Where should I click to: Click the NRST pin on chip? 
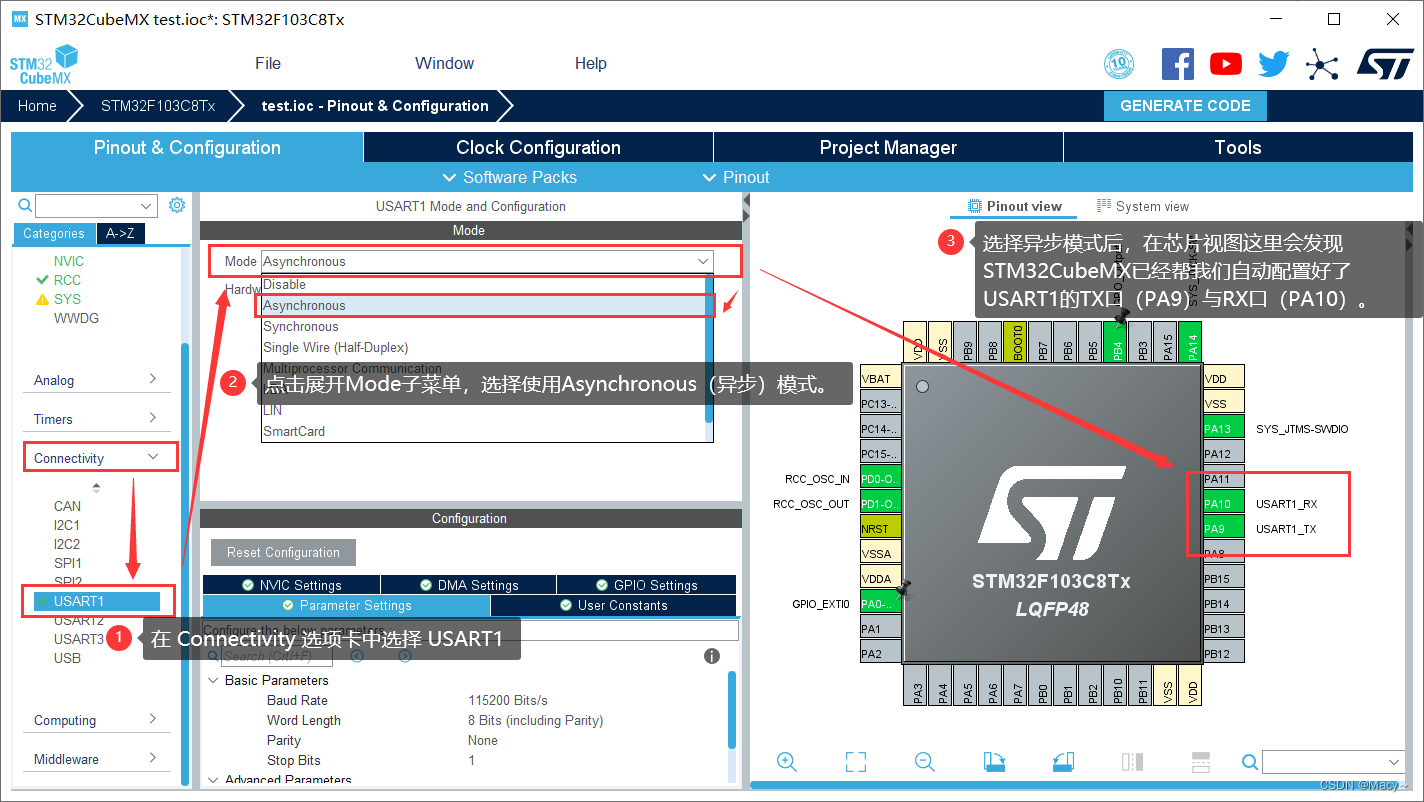click(881, 529)
